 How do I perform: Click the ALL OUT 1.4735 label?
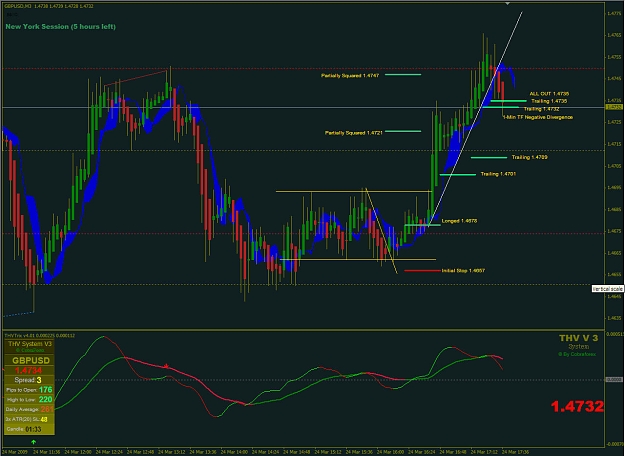tap(549, 94)
